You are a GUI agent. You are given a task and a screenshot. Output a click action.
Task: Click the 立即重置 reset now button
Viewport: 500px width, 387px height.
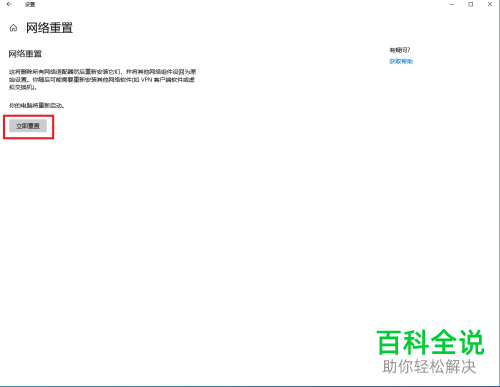pos(28,126)
